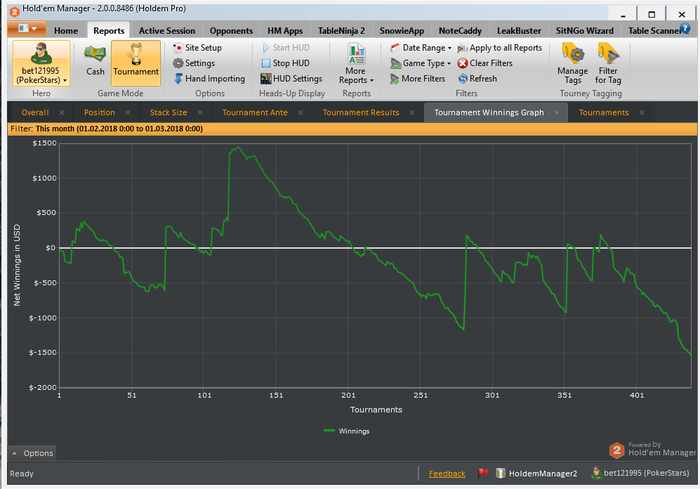The width and height of the screenshot is (700, 489).
Task: Stop the HUD
Action: point(286,63)
